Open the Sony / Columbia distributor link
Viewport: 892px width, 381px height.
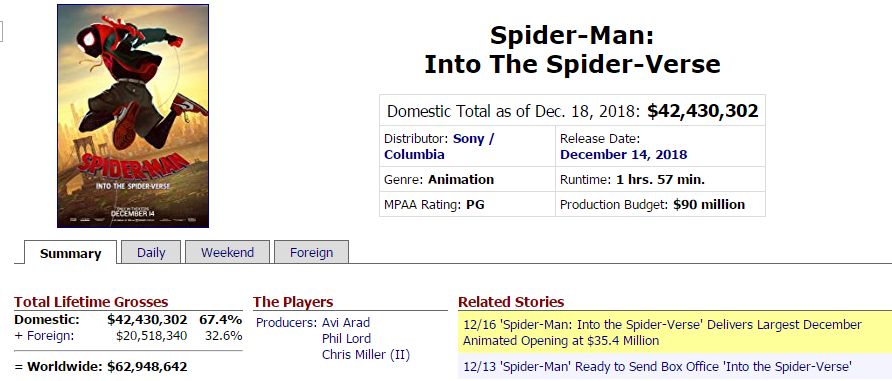(439, 147)
